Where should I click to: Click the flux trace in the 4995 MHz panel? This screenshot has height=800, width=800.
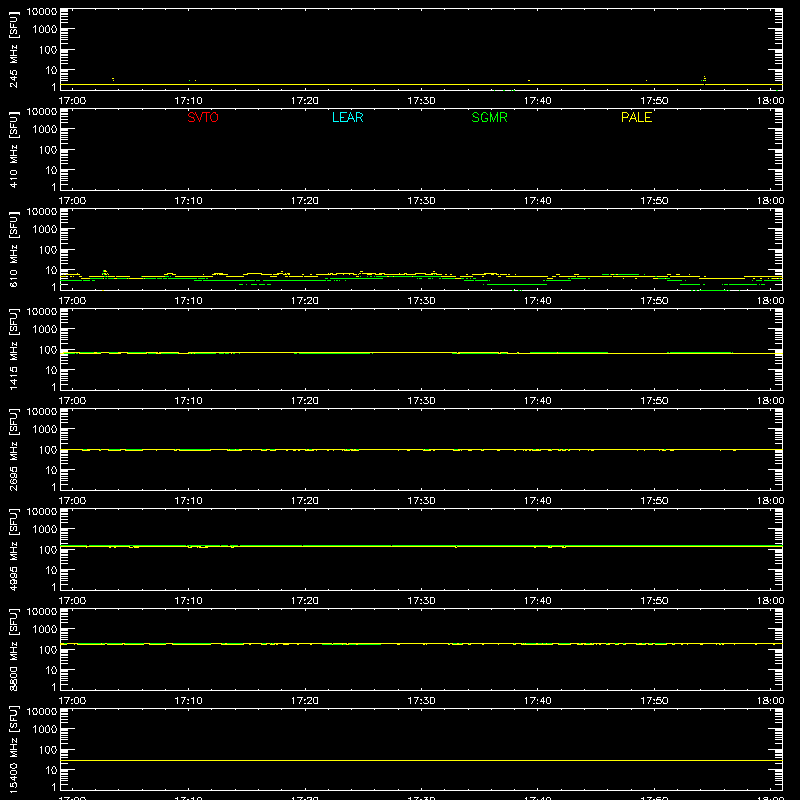[421, 546]
